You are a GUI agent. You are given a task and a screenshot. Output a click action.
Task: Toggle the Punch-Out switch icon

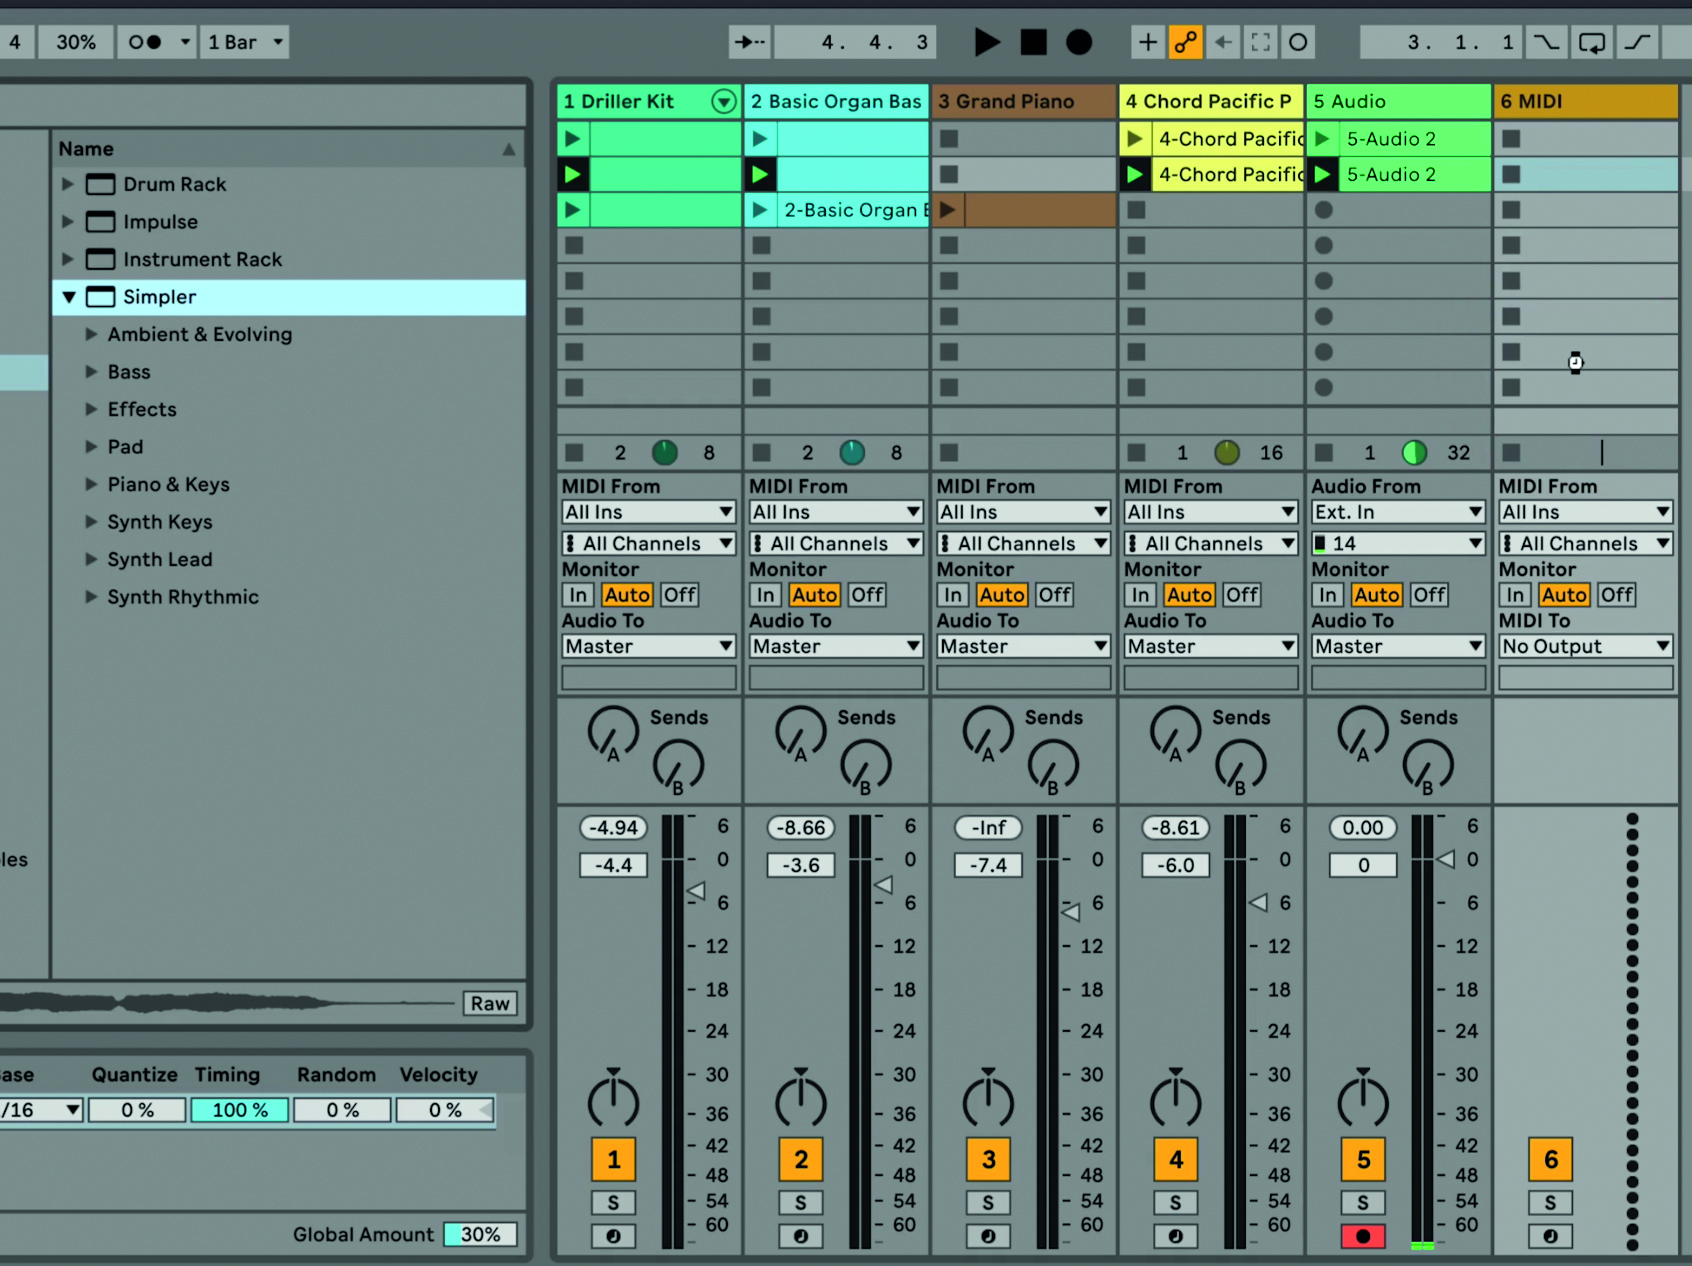[x=1636, y=42]
